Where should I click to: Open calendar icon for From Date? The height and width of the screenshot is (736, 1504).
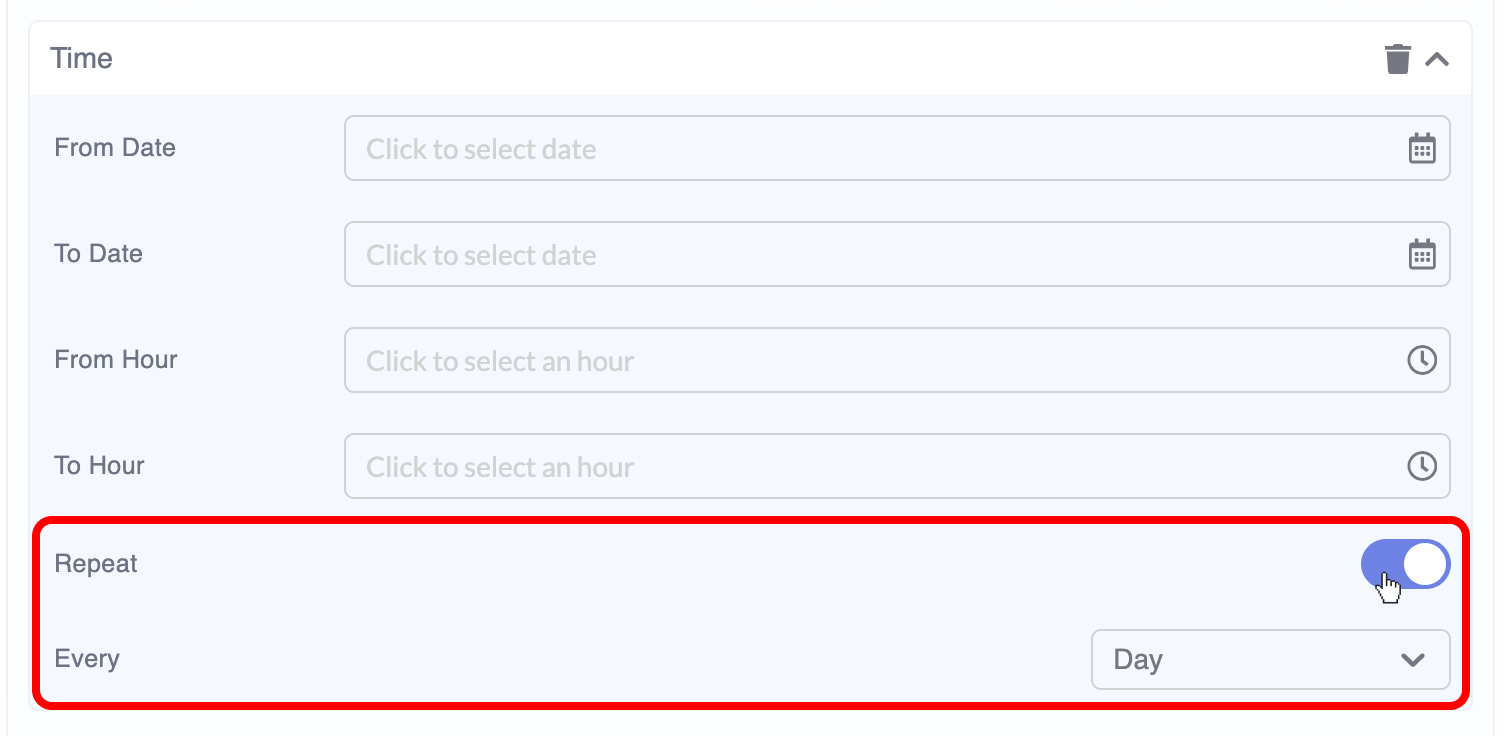[1421, 149]
